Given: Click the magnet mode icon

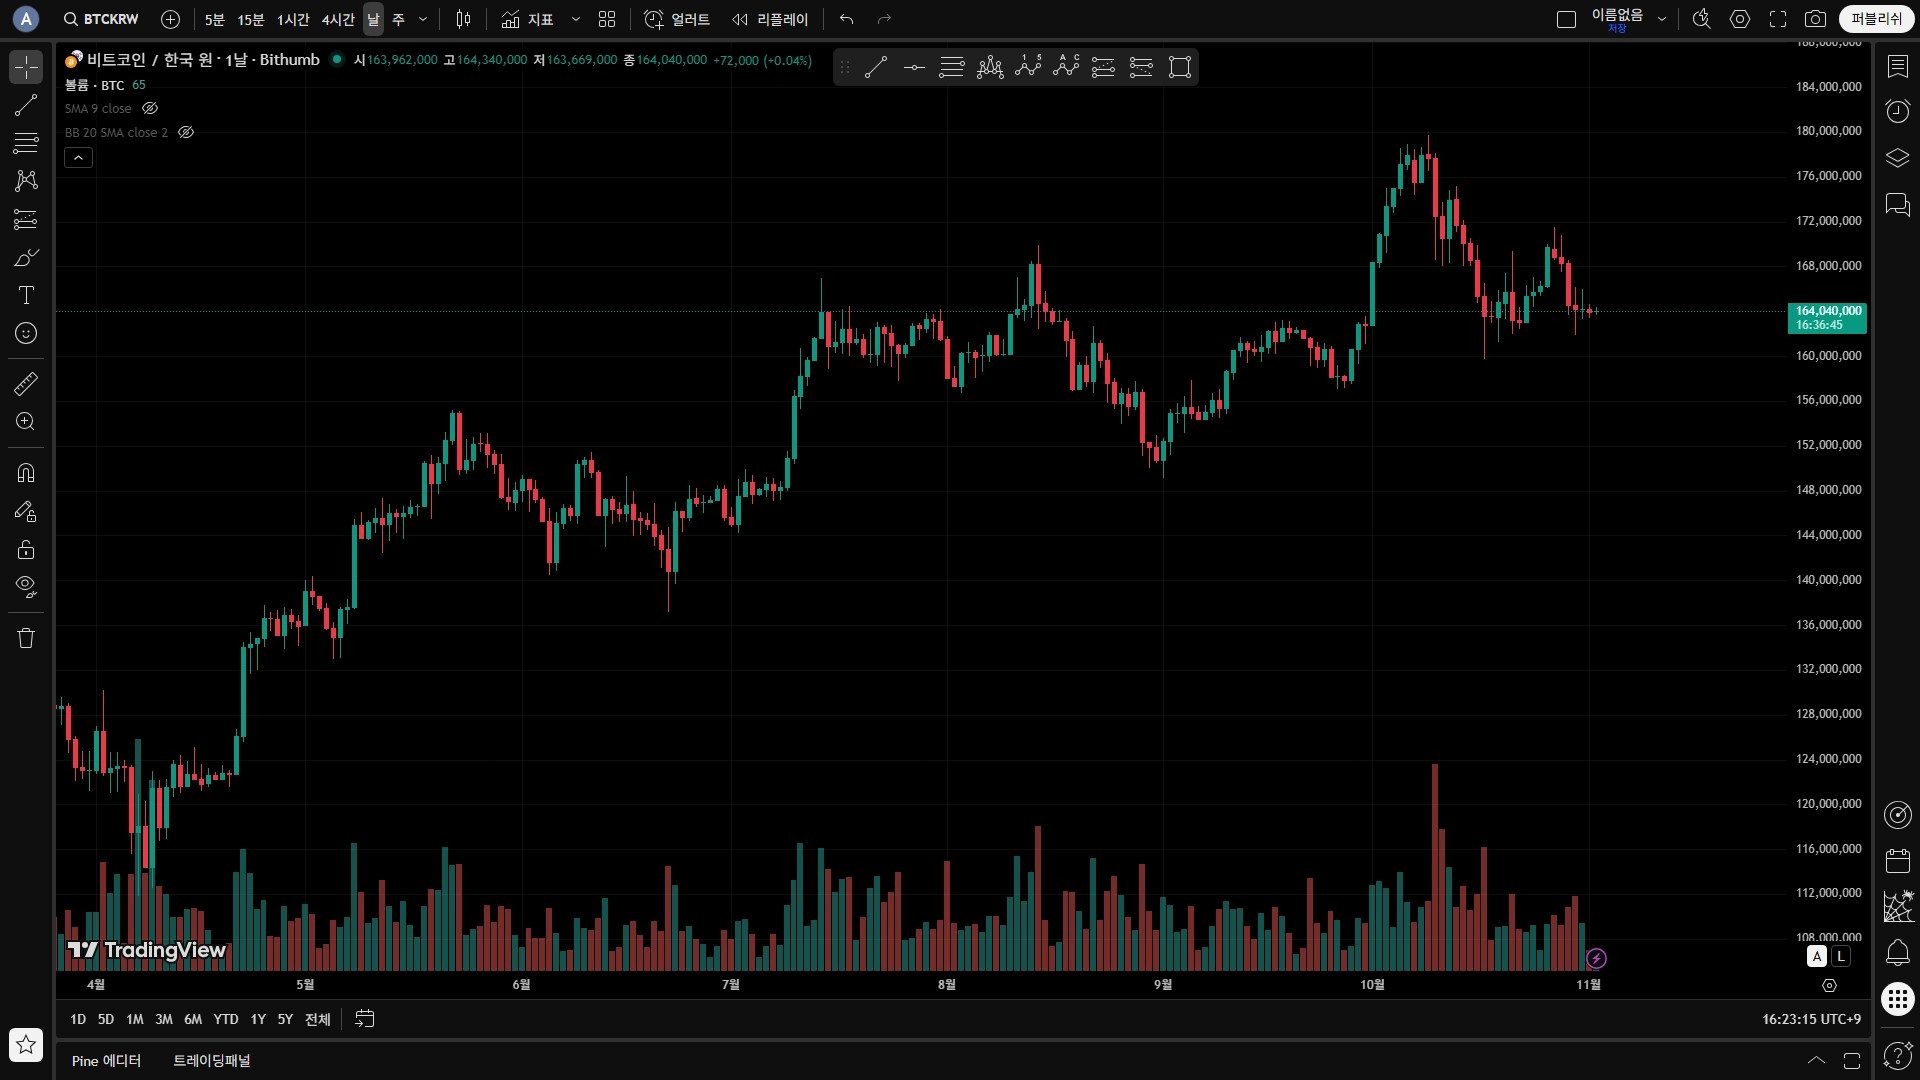Looking at the screenshot, I should [x=26, y=473].
